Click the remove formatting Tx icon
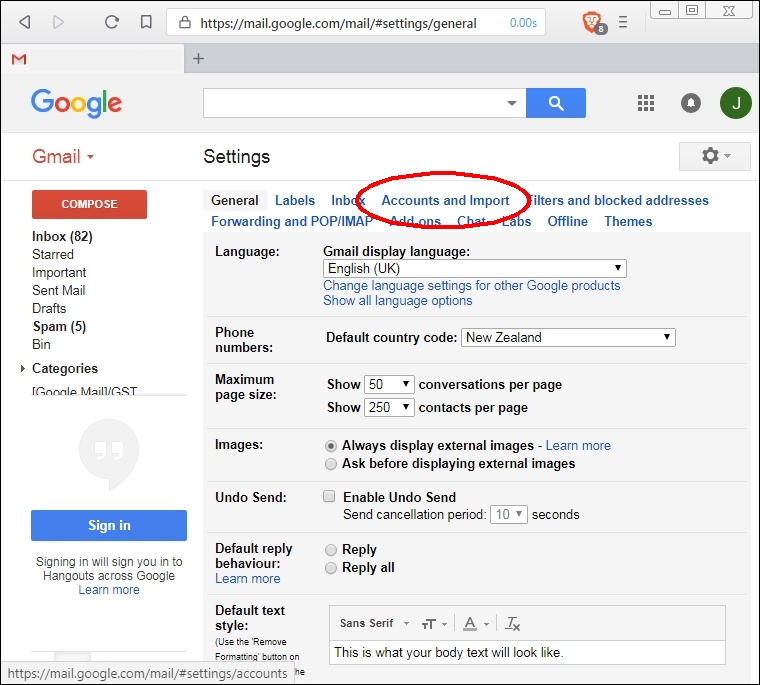The height and width of the screenshot is (685, 760). (512, 623)
